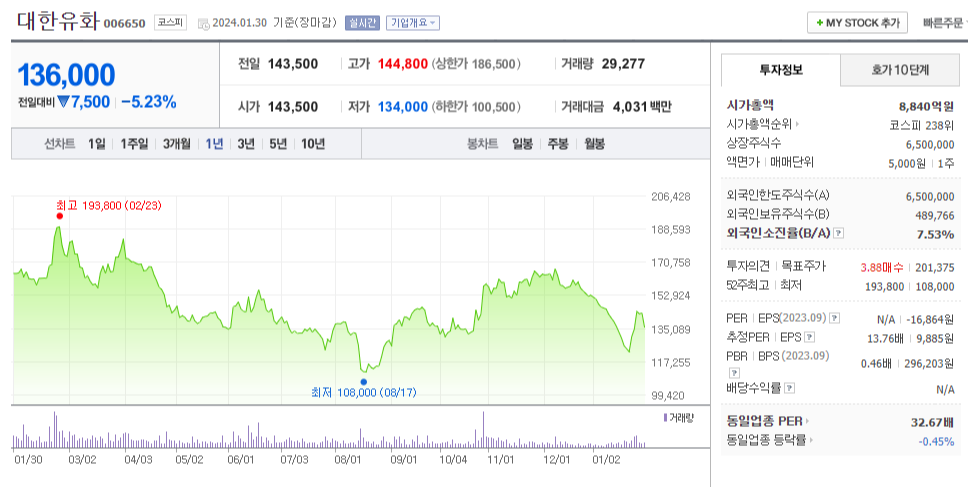The width and height of the screenshot is (968, 487).
Task: Click help icon next to 추정PER EPS
Action: [x=810, y=338]
